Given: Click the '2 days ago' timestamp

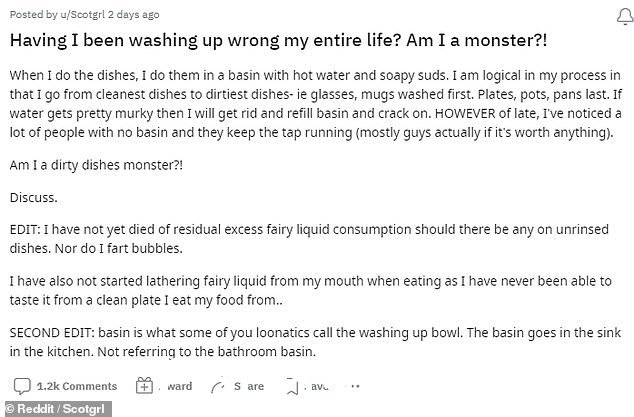Looking at the screenshot, I should (133, 15).
